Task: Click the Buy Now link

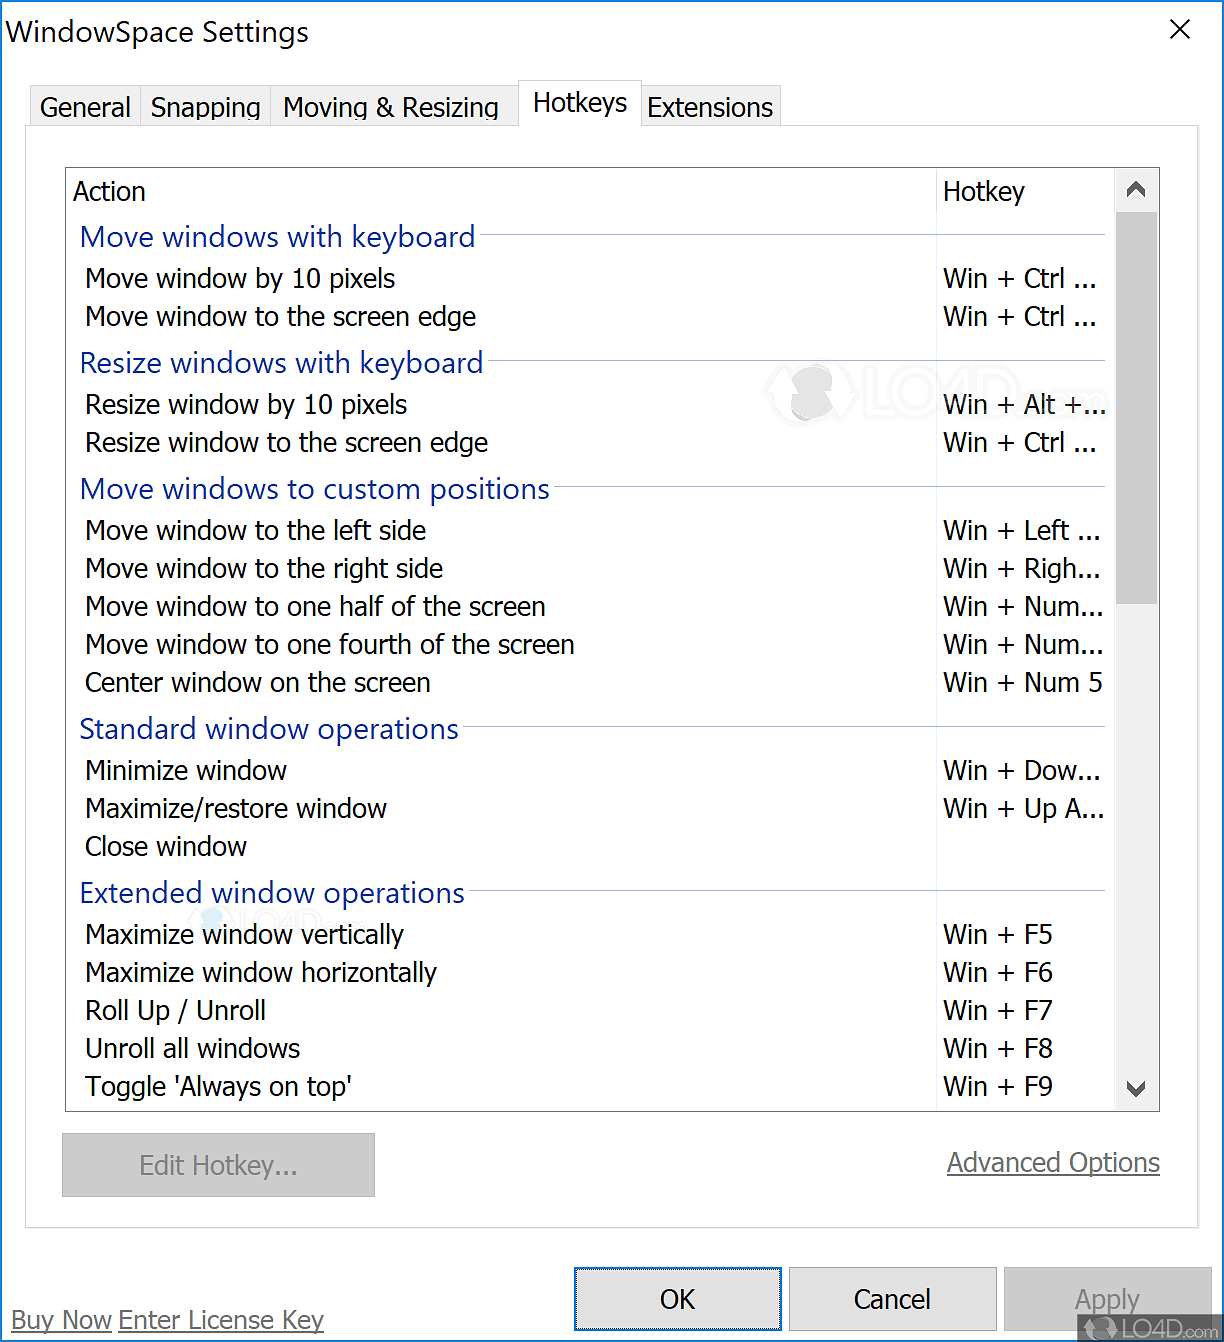Action: [61, 1320]
